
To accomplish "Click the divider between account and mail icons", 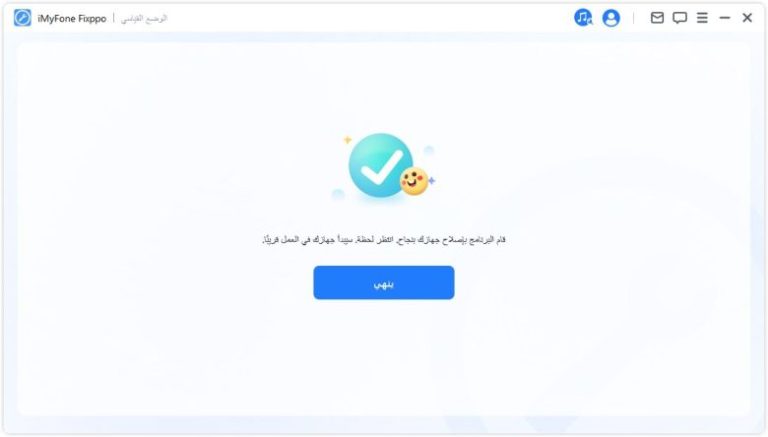I will 633,18.
